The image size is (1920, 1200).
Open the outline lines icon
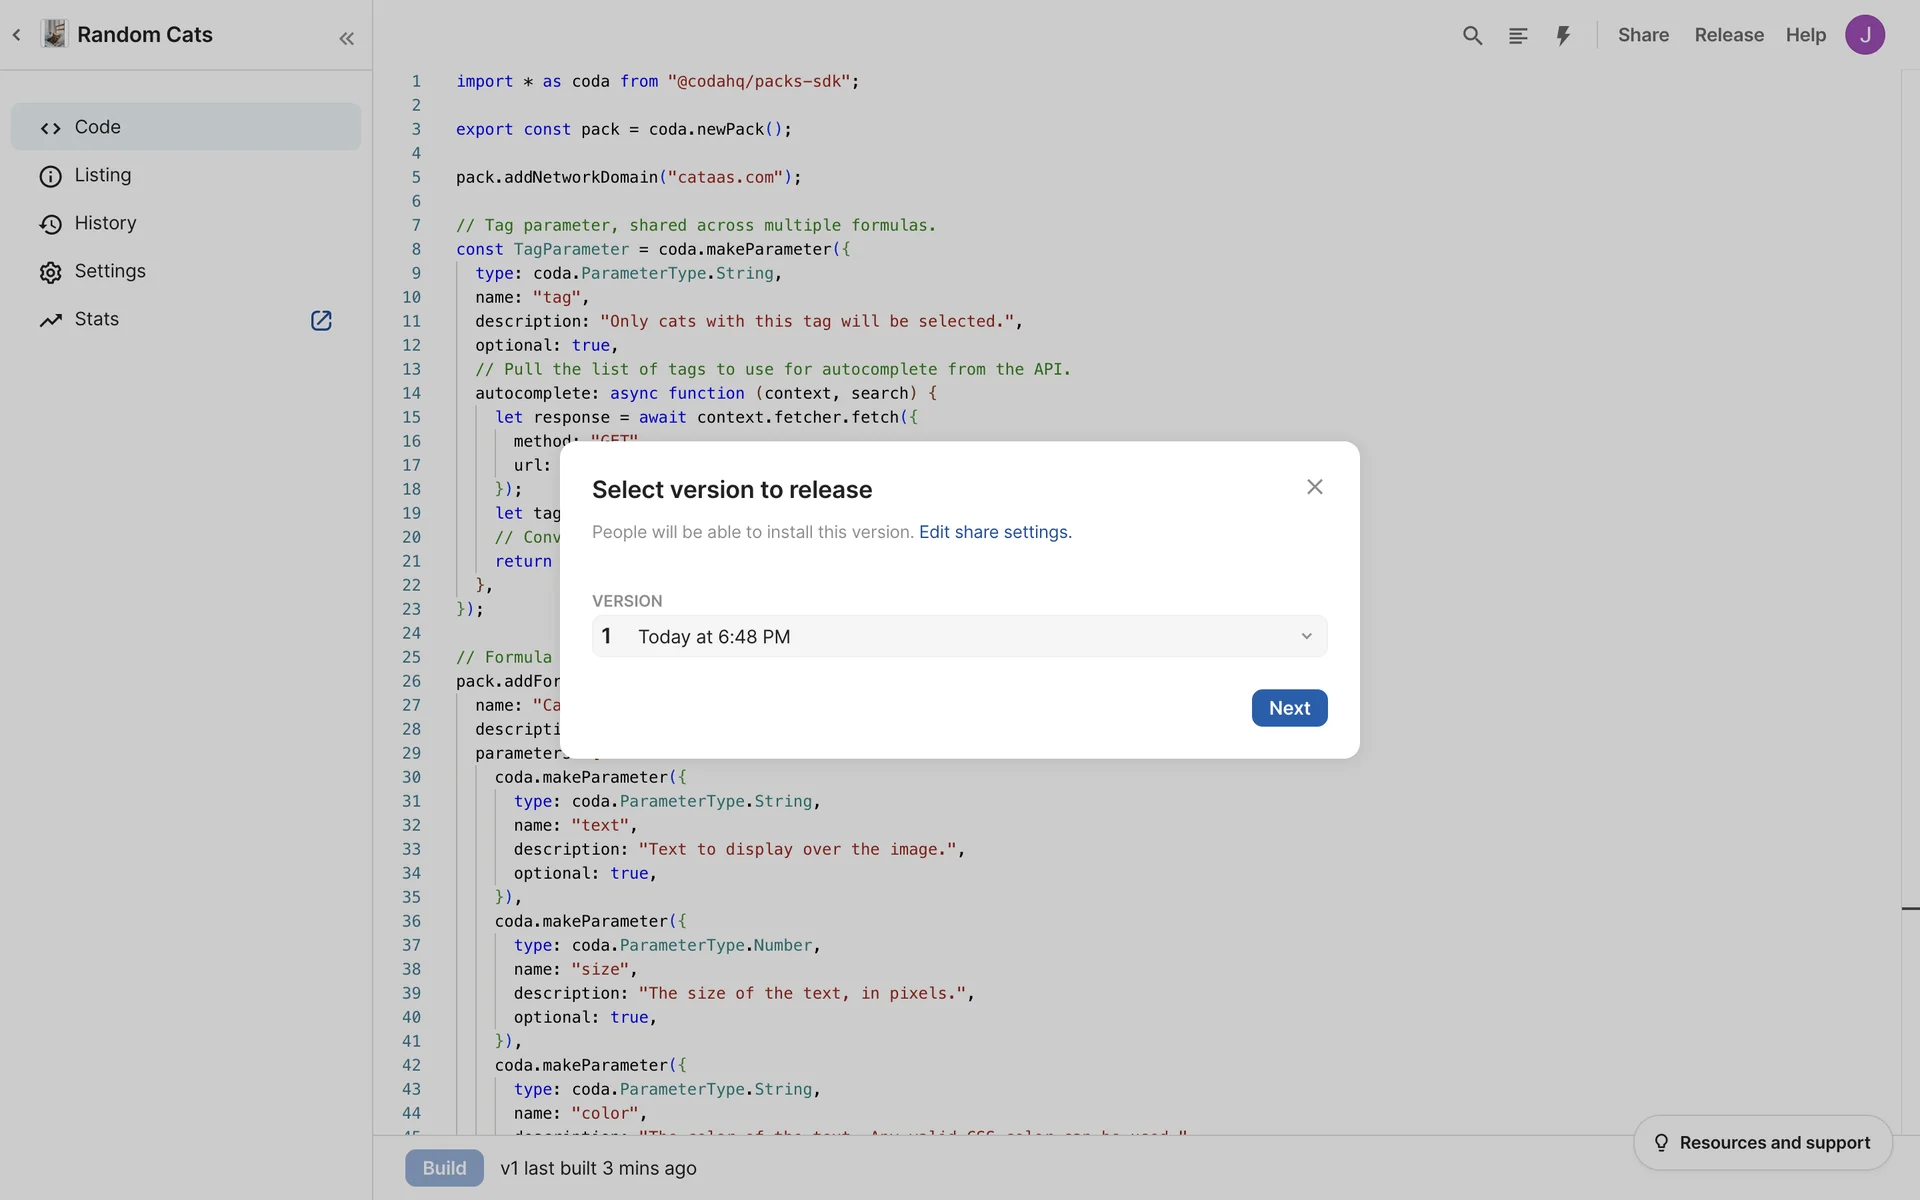pos(1518,36)
